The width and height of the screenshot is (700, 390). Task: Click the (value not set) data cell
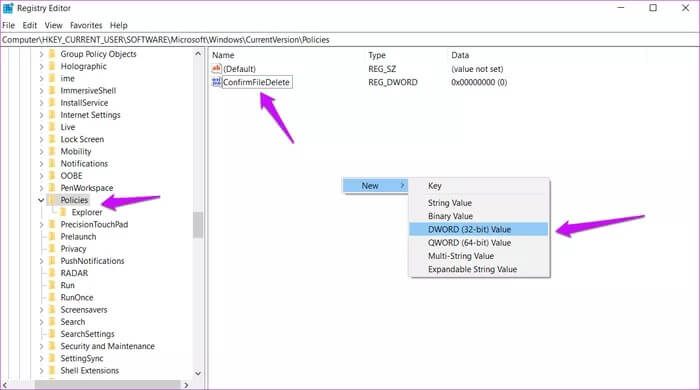pos(477,69)
